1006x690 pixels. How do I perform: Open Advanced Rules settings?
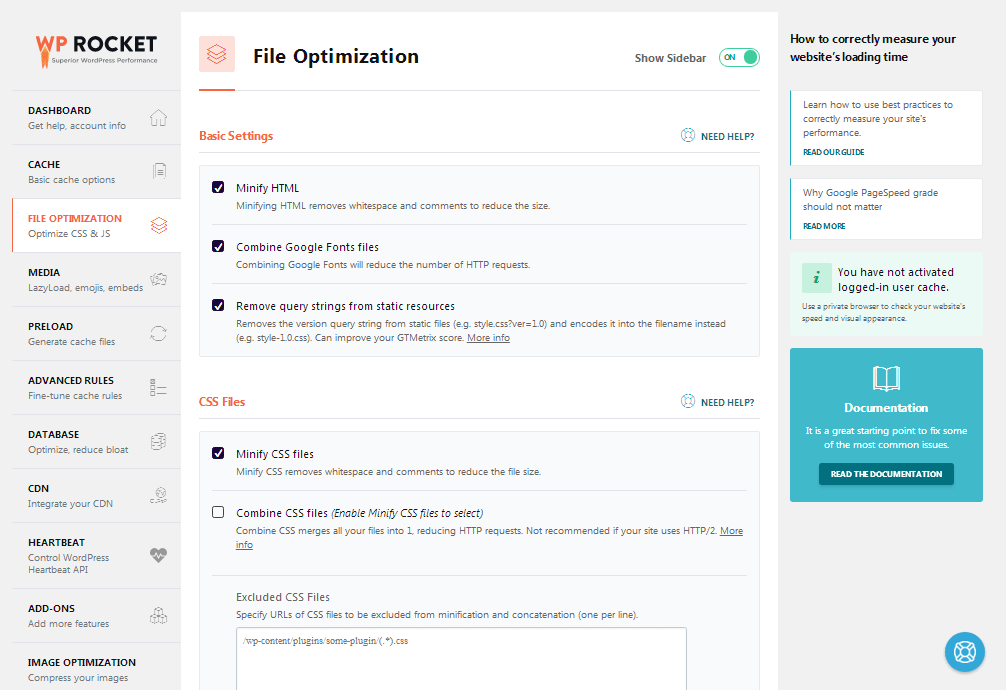(96, 388)
